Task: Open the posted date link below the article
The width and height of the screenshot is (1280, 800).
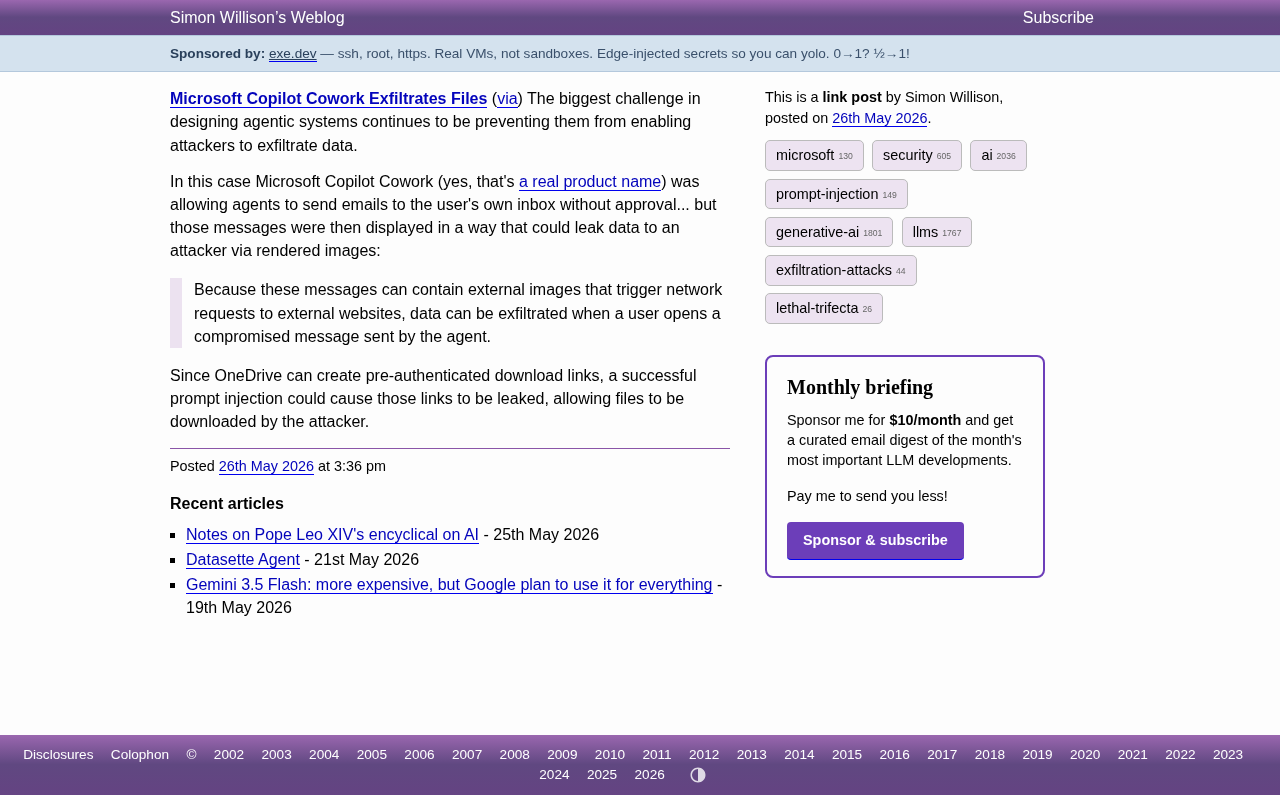Action: pyautogui.click(x=266, y=466)
